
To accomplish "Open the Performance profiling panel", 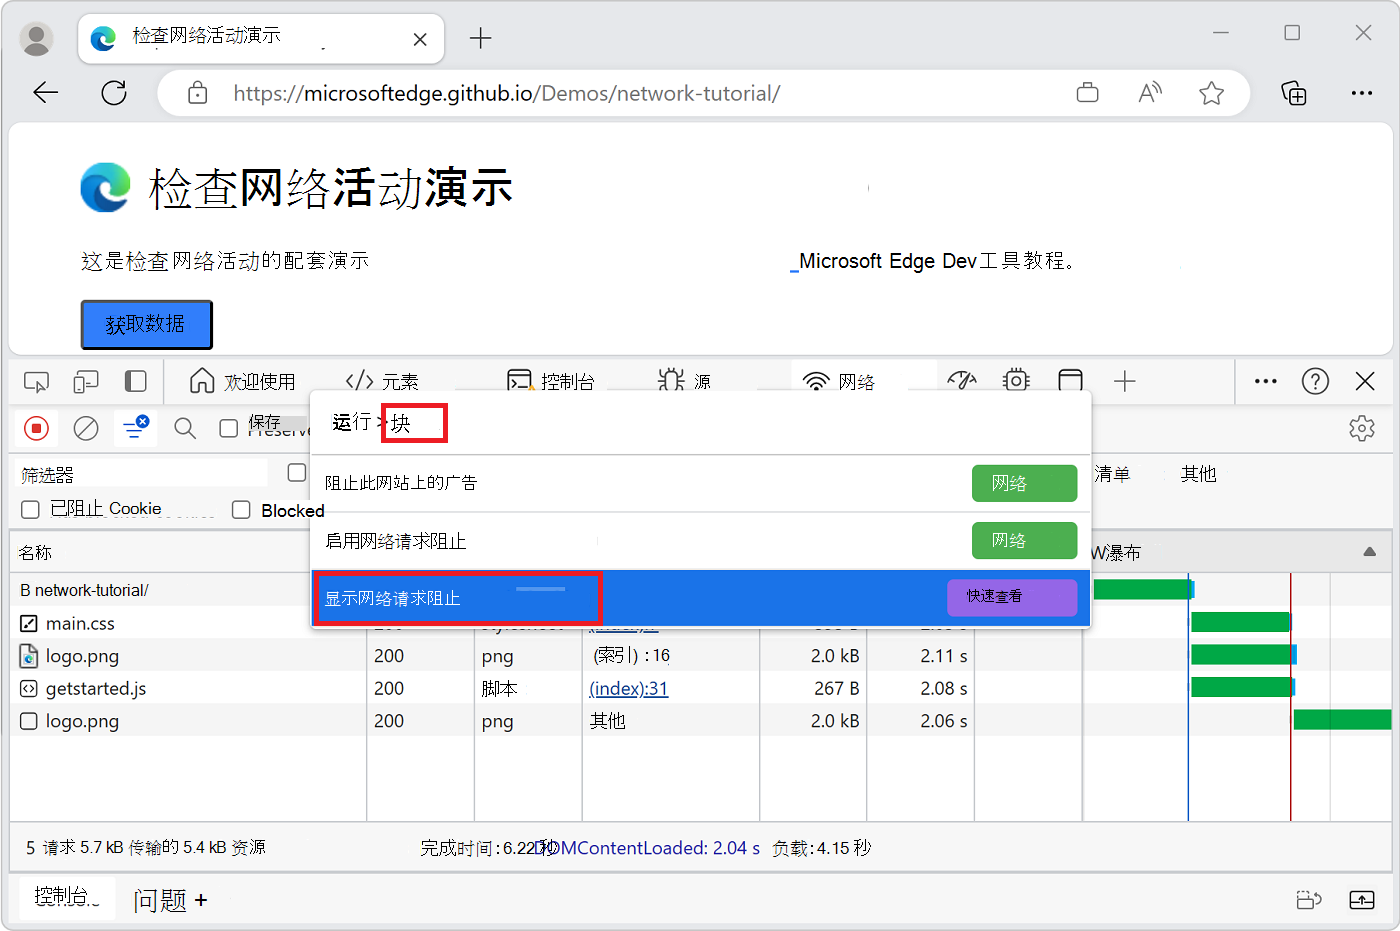I will (961, 381).
